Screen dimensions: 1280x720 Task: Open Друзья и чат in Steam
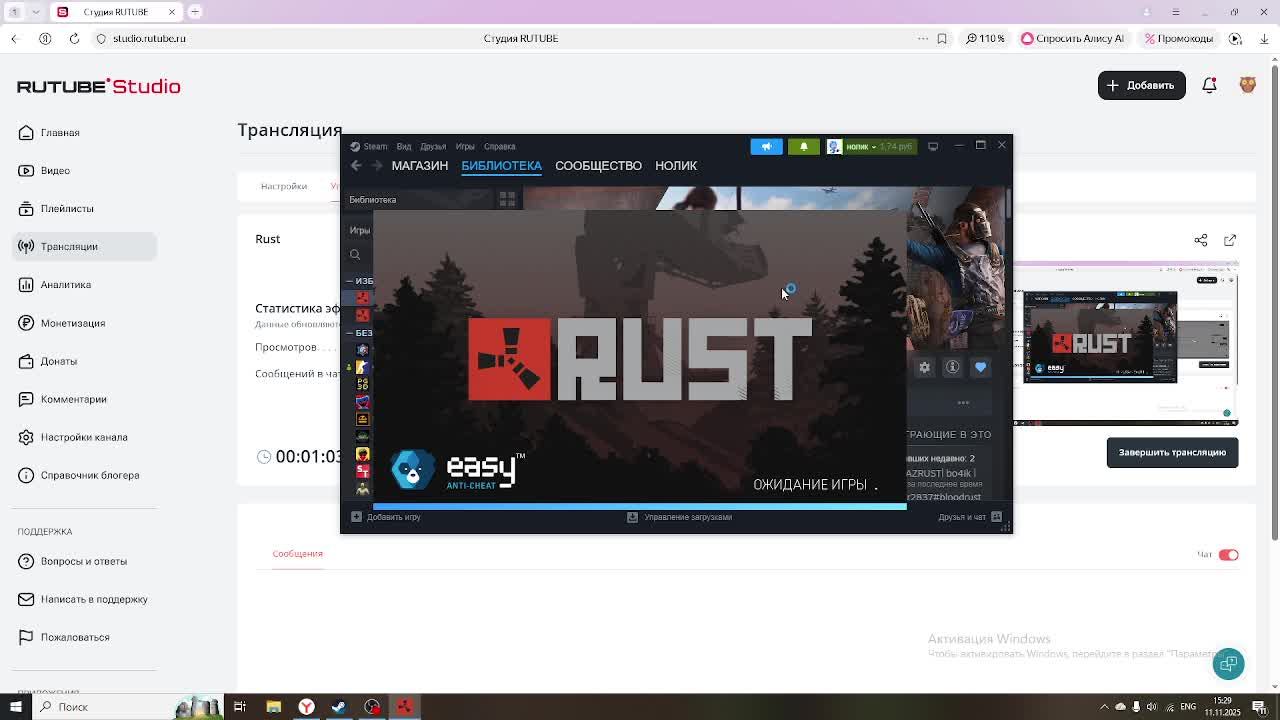coord(970,517)
